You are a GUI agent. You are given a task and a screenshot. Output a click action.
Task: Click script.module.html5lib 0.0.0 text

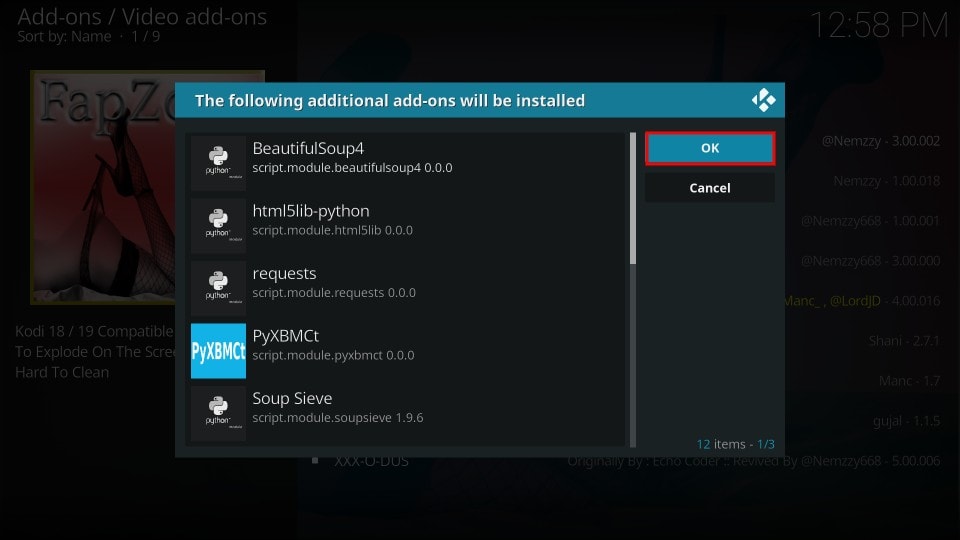tap(332, 230)
